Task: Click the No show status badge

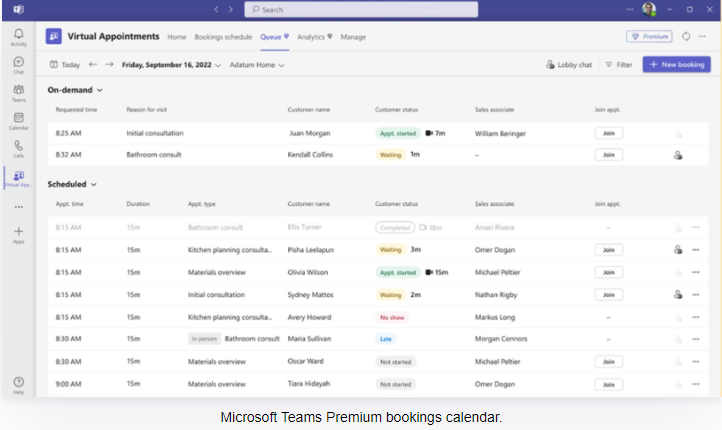Action: pos(392,317)
